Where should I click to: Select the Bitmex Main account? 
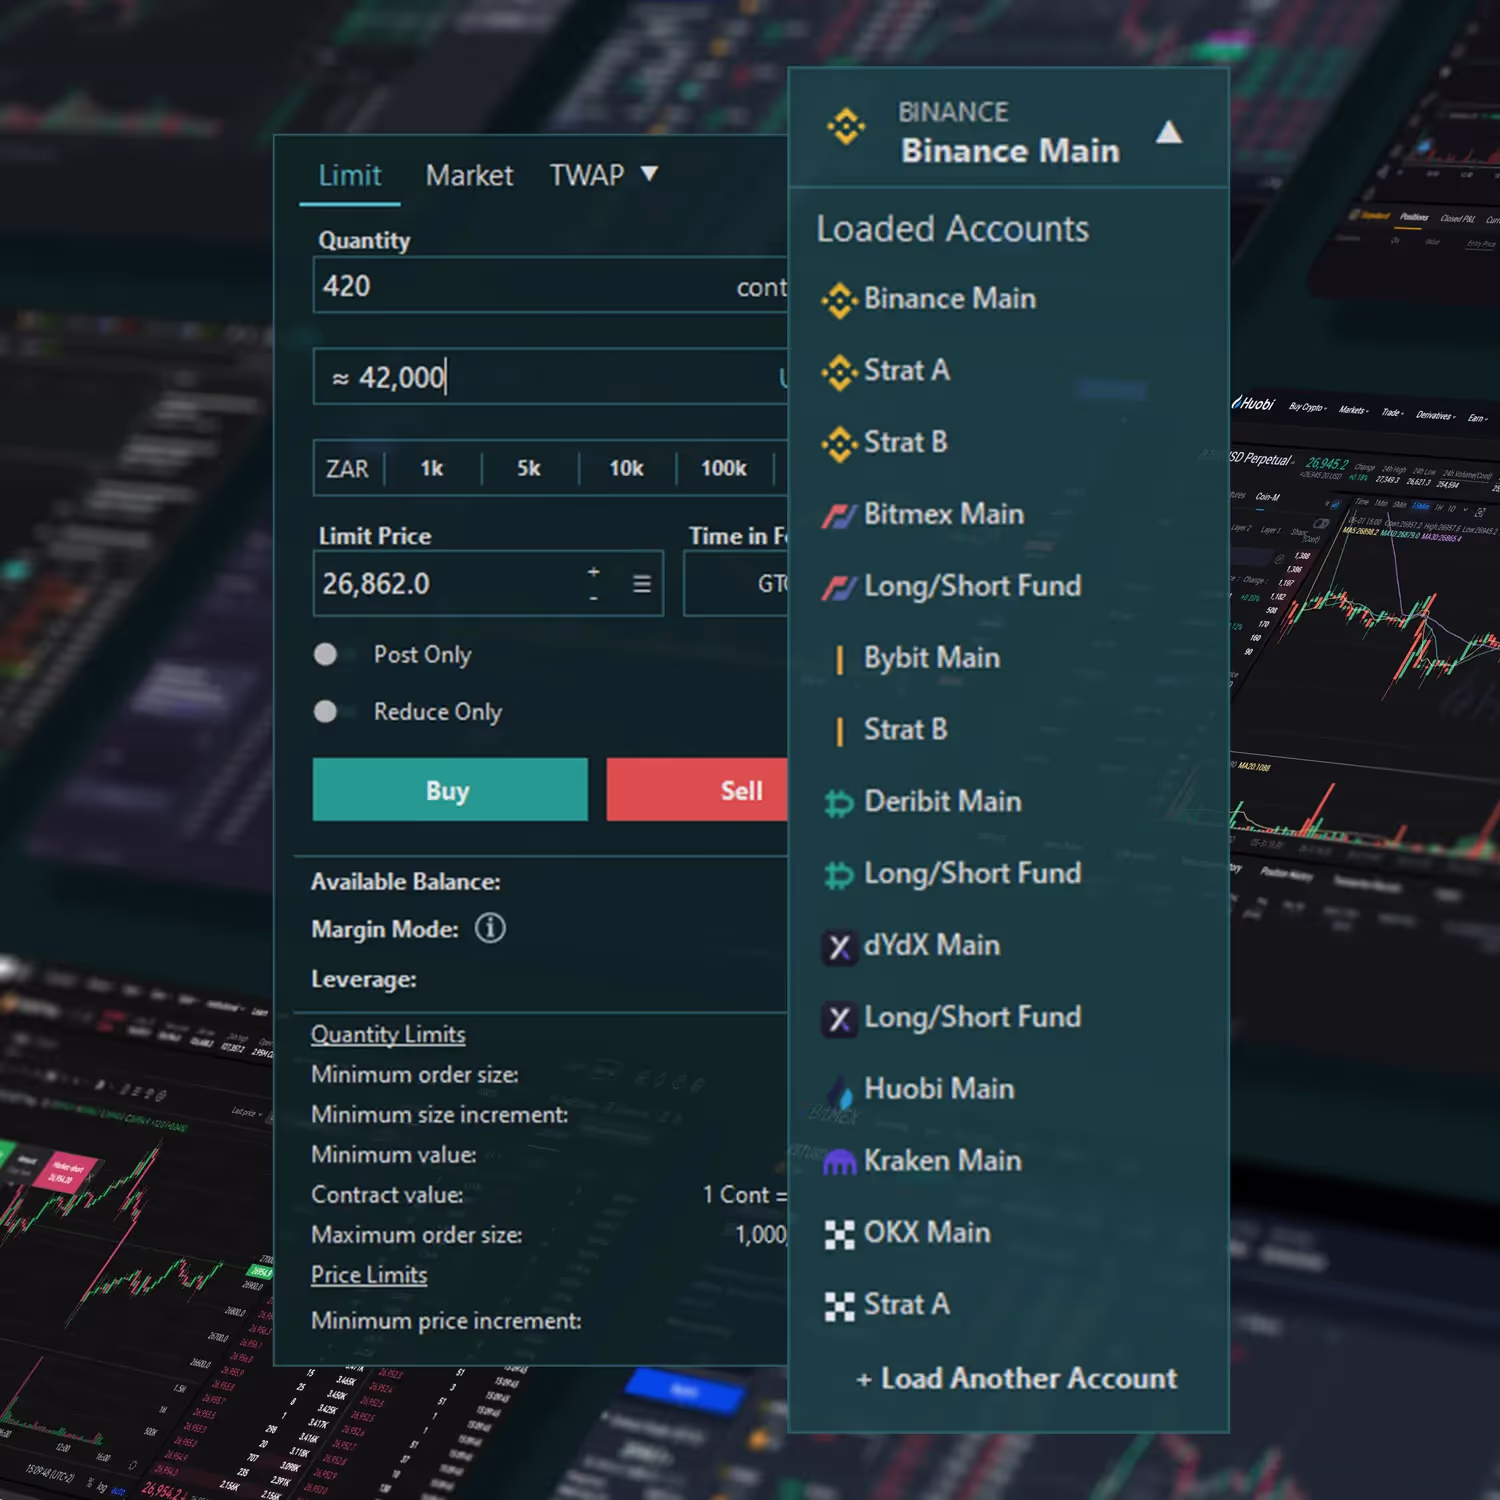[944, 514]
